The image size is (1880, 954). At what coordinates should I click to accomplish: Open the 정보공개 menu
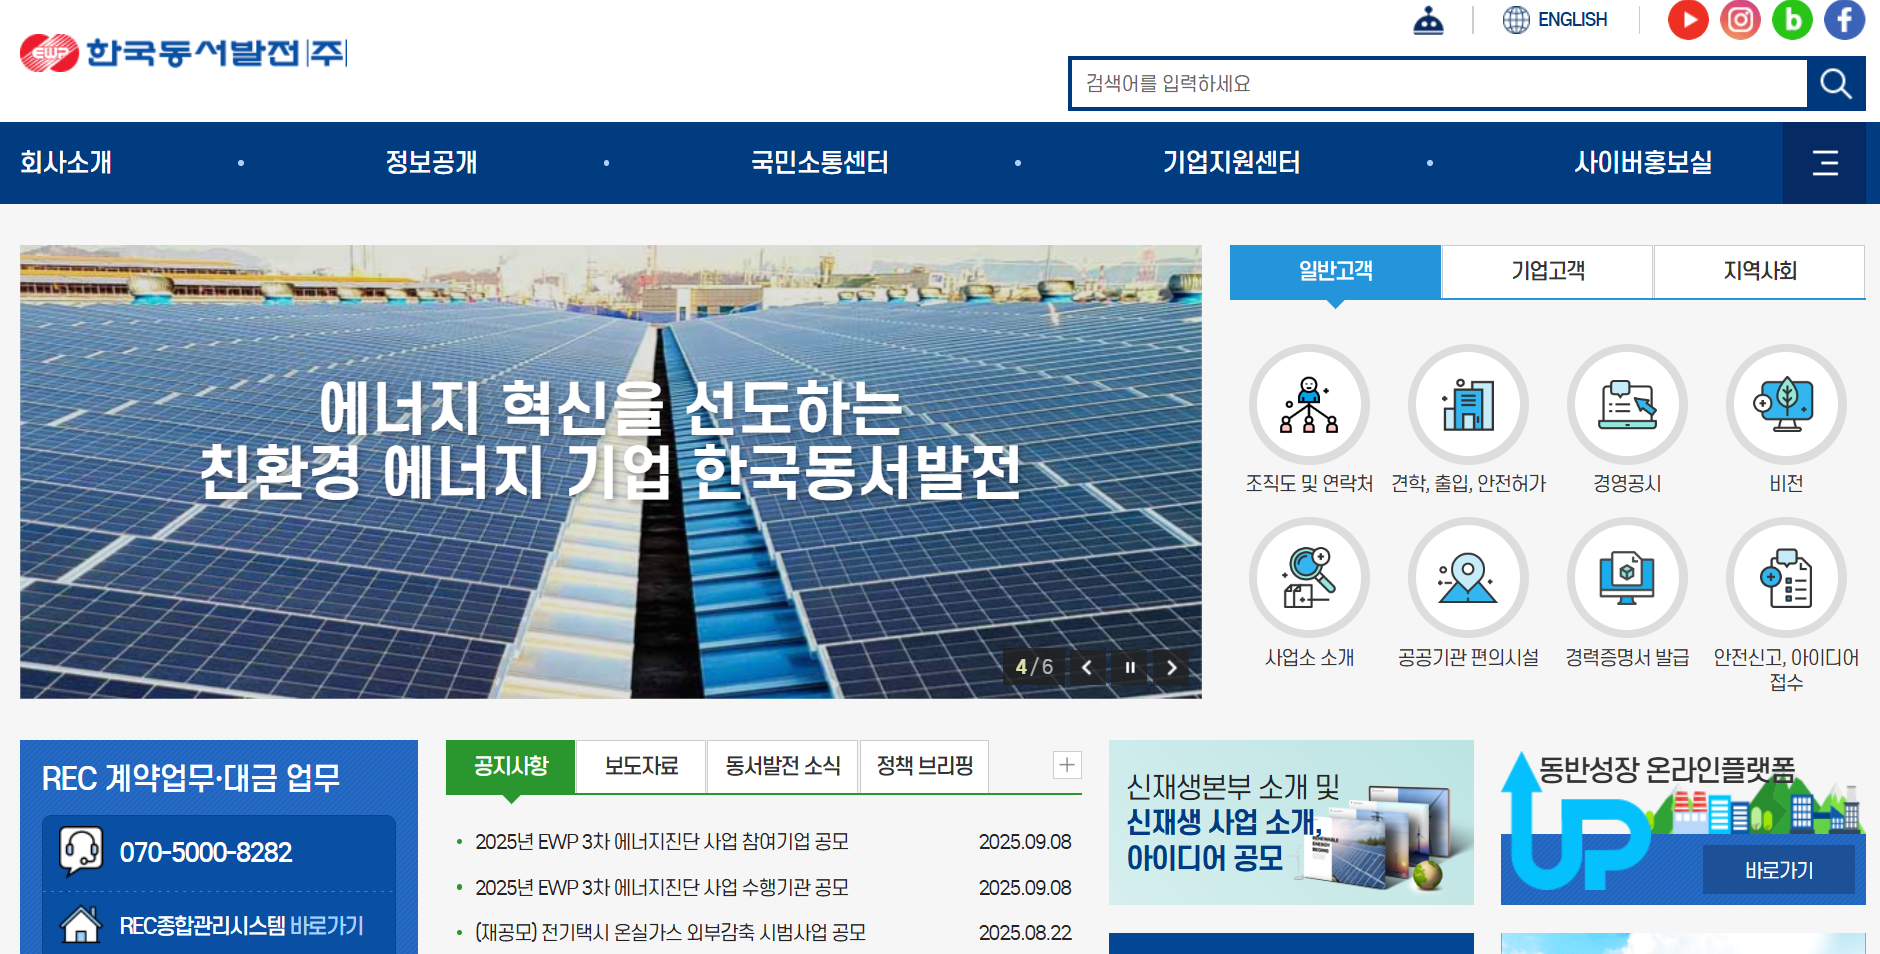click(x=431, y=162)
